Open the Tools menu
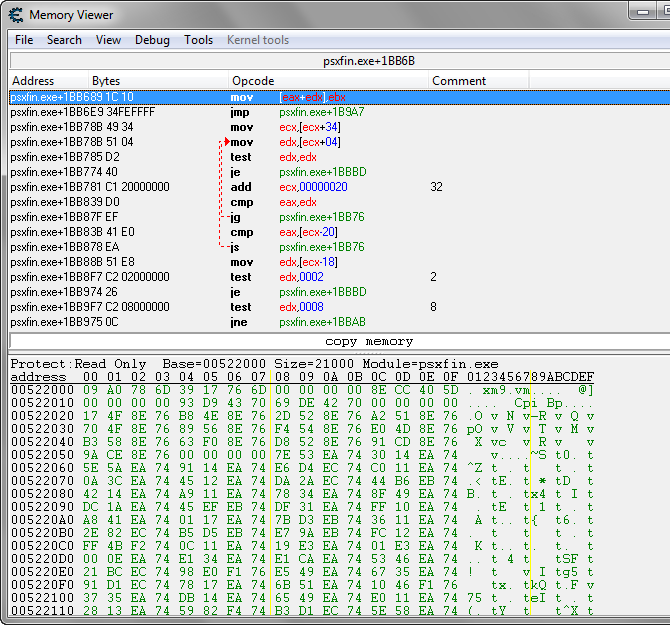The width and height of the screenshot is (670, 625). [x=198, y=40]
